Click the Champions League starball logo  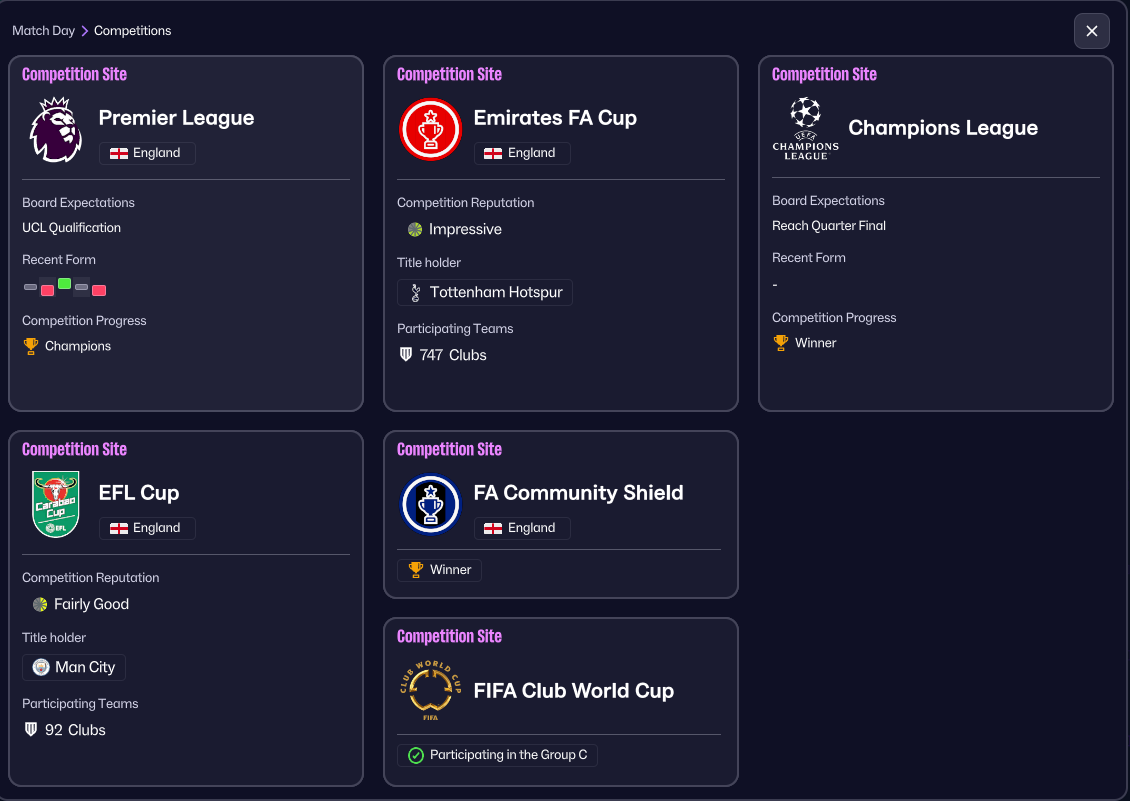[805, 128]
